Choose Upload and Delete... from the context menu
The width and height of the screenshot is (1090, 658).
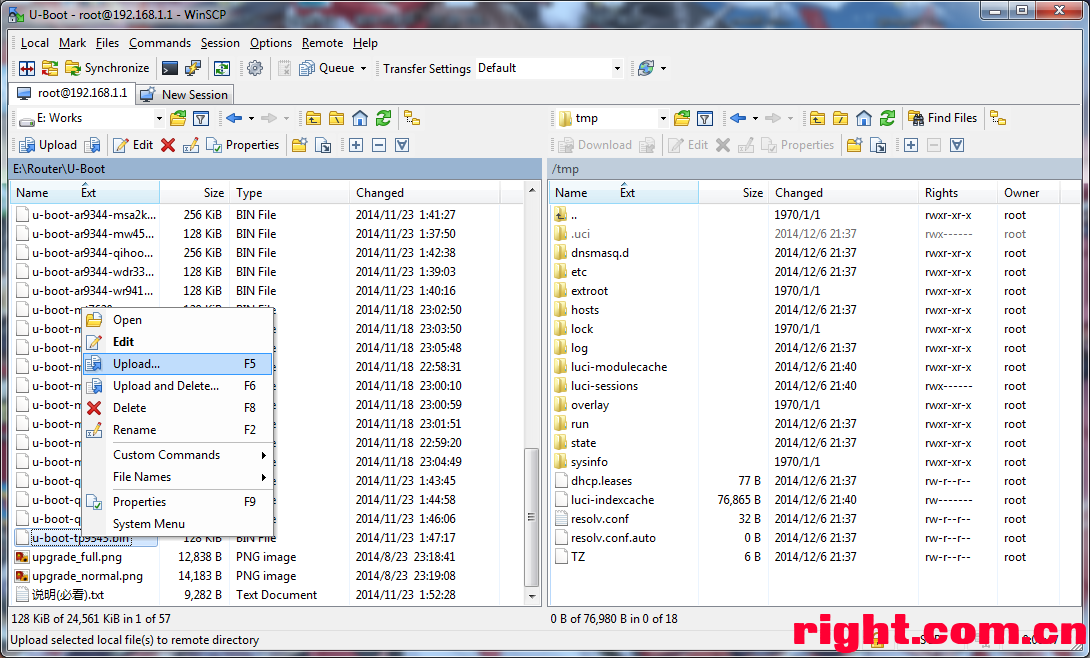pyautogui.click(x=177, y=386)
